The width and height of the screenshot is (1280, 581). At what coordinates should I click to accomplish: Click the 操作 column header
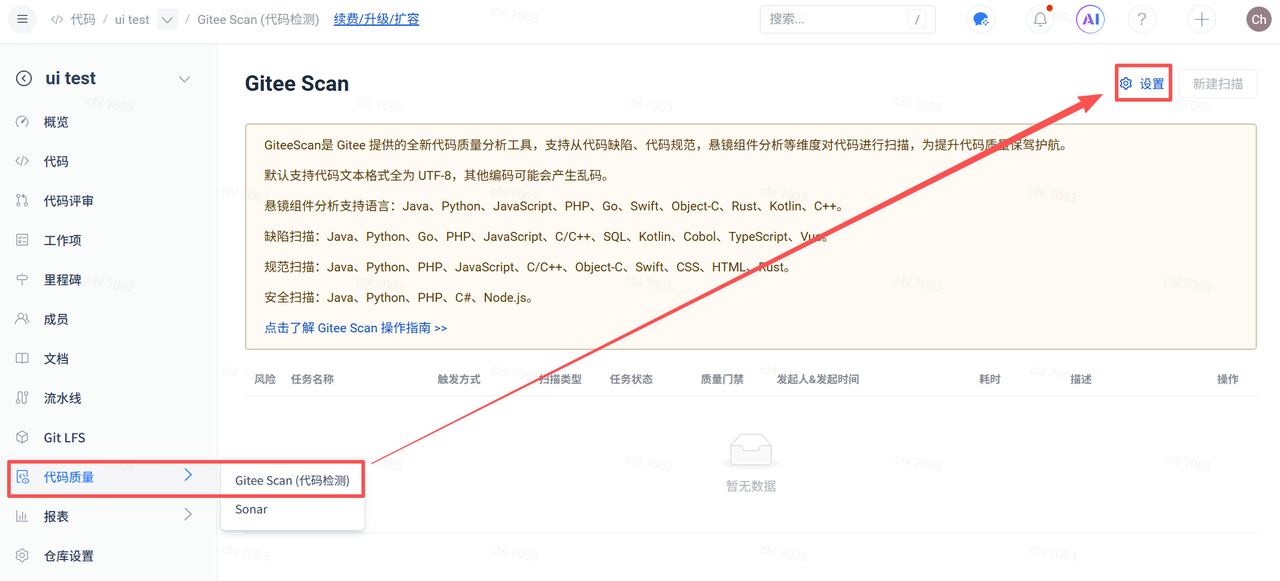click(x=1228, y=379)
